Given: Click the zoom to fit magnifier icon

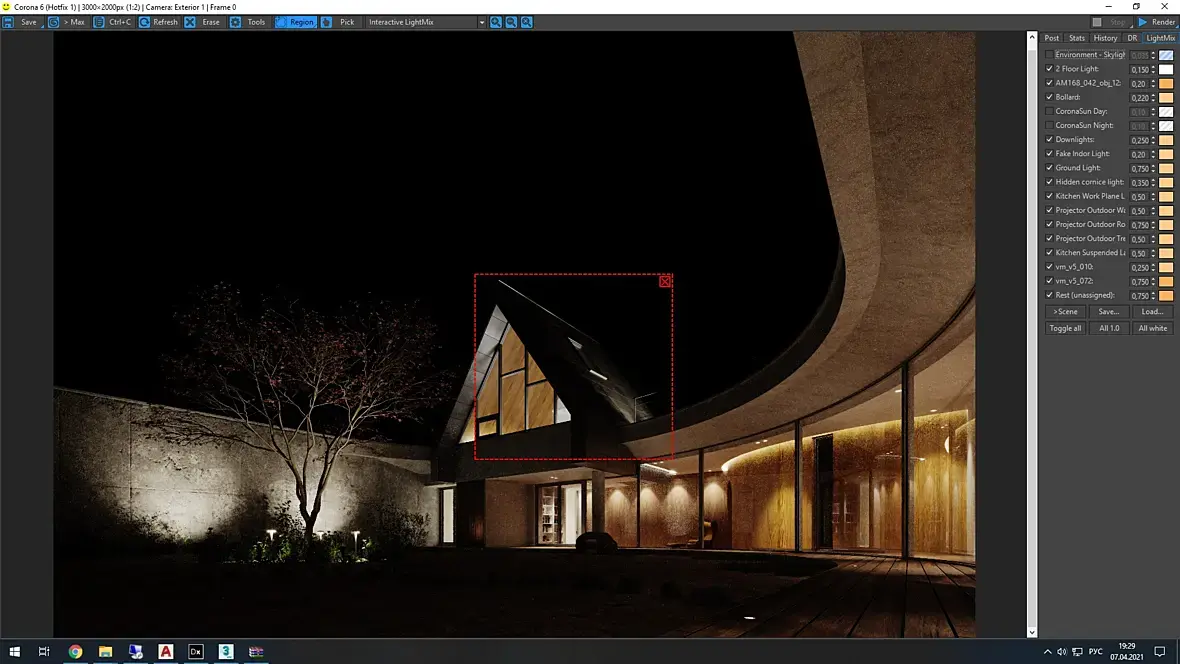Looking at the screenshot, I should [x=527, y=22].
